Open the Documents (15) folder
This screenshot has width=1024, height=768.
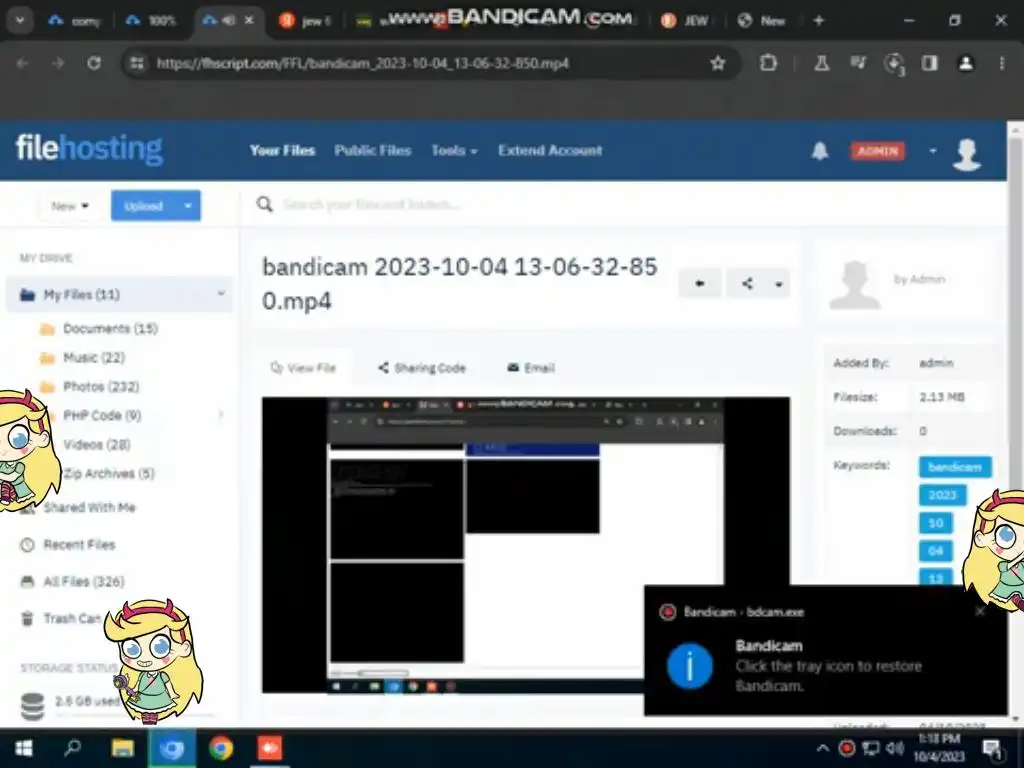pos(110,328)
